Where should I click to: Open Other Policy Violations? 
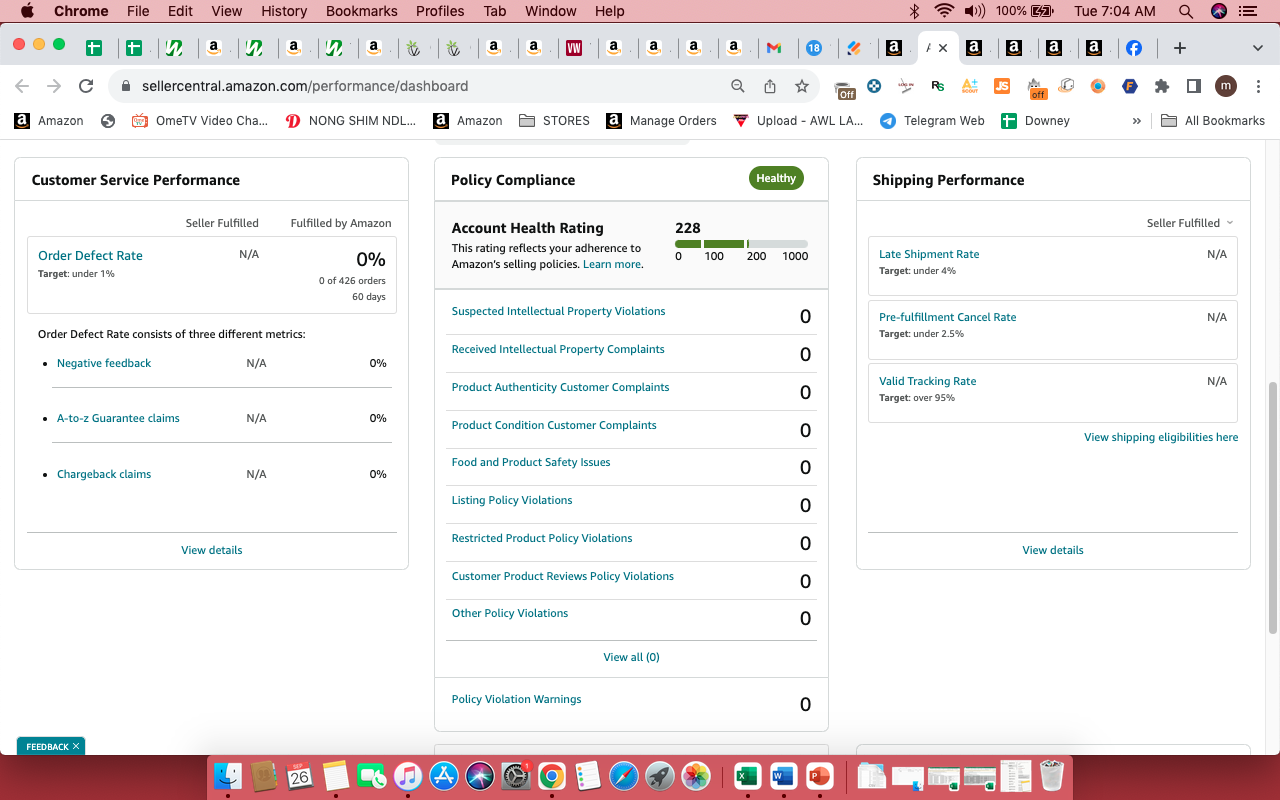point(510,613)
